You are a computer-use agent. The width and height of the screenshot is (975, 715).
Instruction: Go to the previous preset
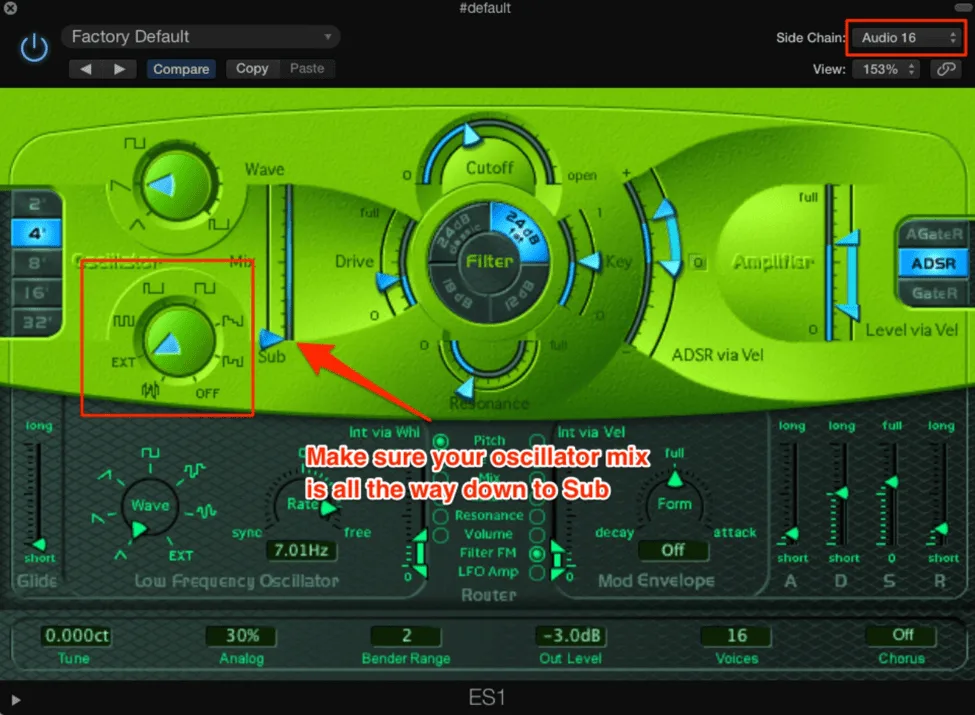[85, 68]
